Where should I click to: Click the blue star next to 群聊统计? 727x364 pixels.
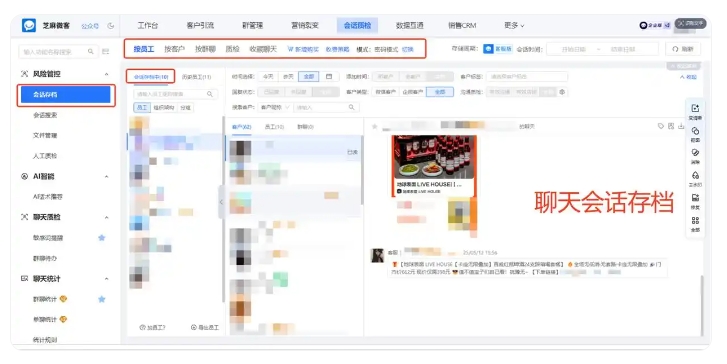click(x=102, y=299)
